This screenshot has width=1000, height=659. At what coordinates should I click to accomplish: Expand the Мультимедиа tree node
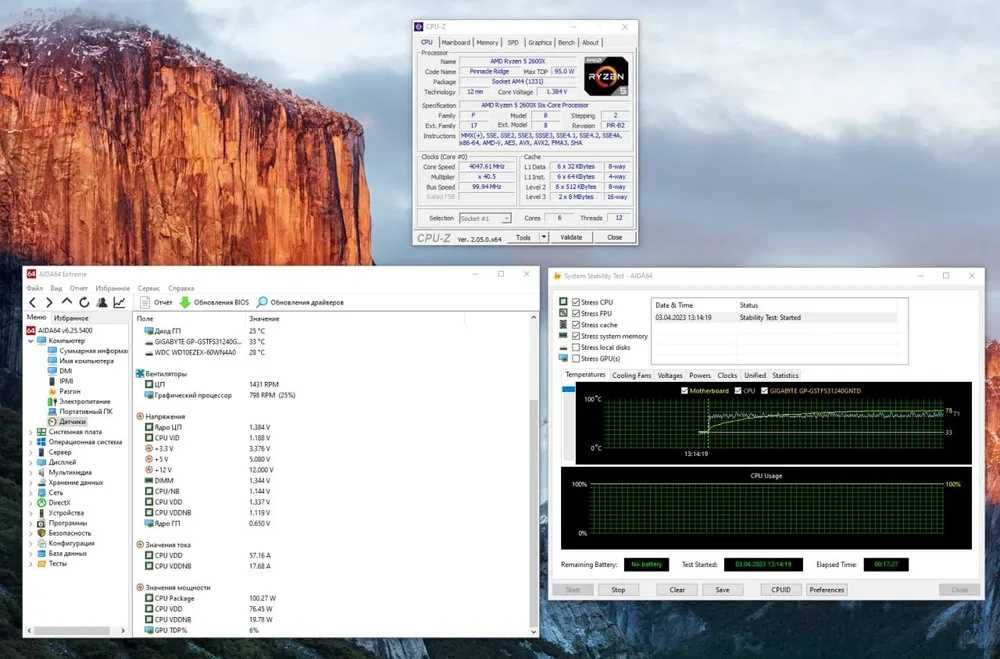coord(31,473)
